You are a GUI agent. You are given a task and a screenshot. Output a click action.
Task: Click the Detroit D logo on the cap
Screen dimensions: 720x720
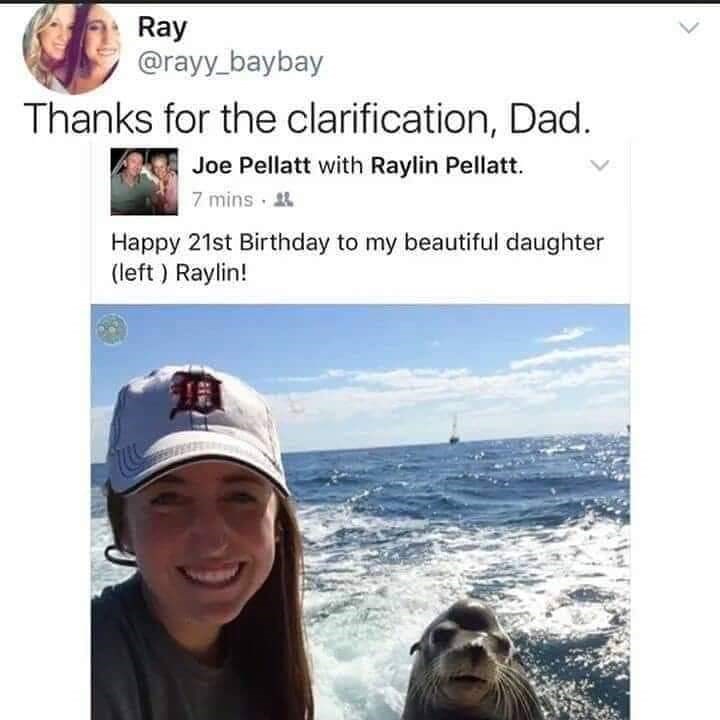(x=197, y=394)
